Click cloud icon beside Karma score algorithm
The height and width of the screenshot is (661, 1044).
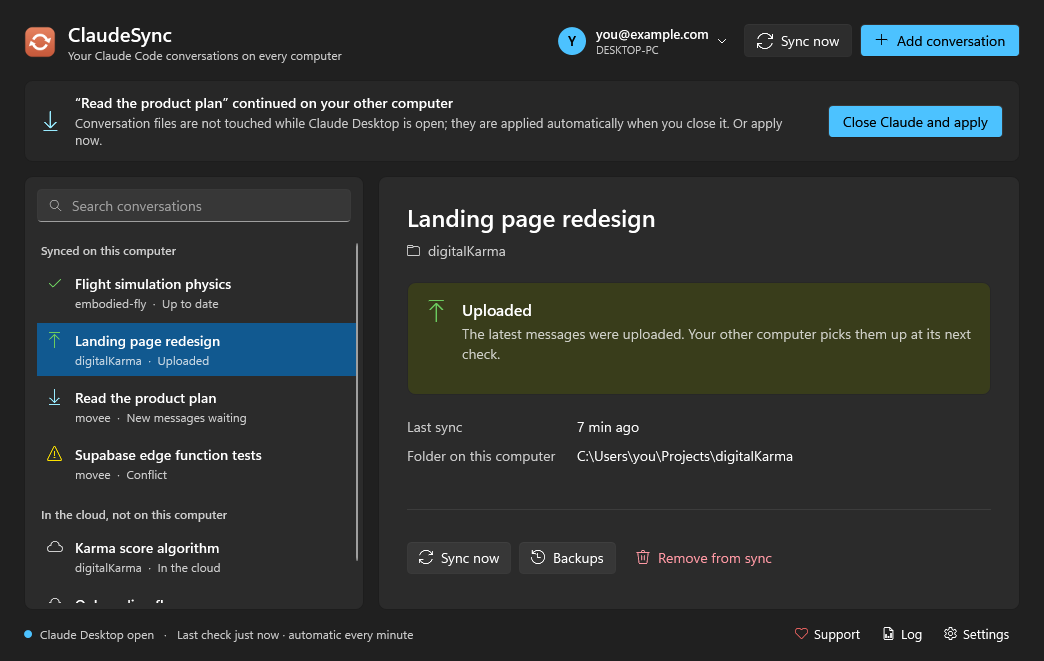[x=55, y=547]
